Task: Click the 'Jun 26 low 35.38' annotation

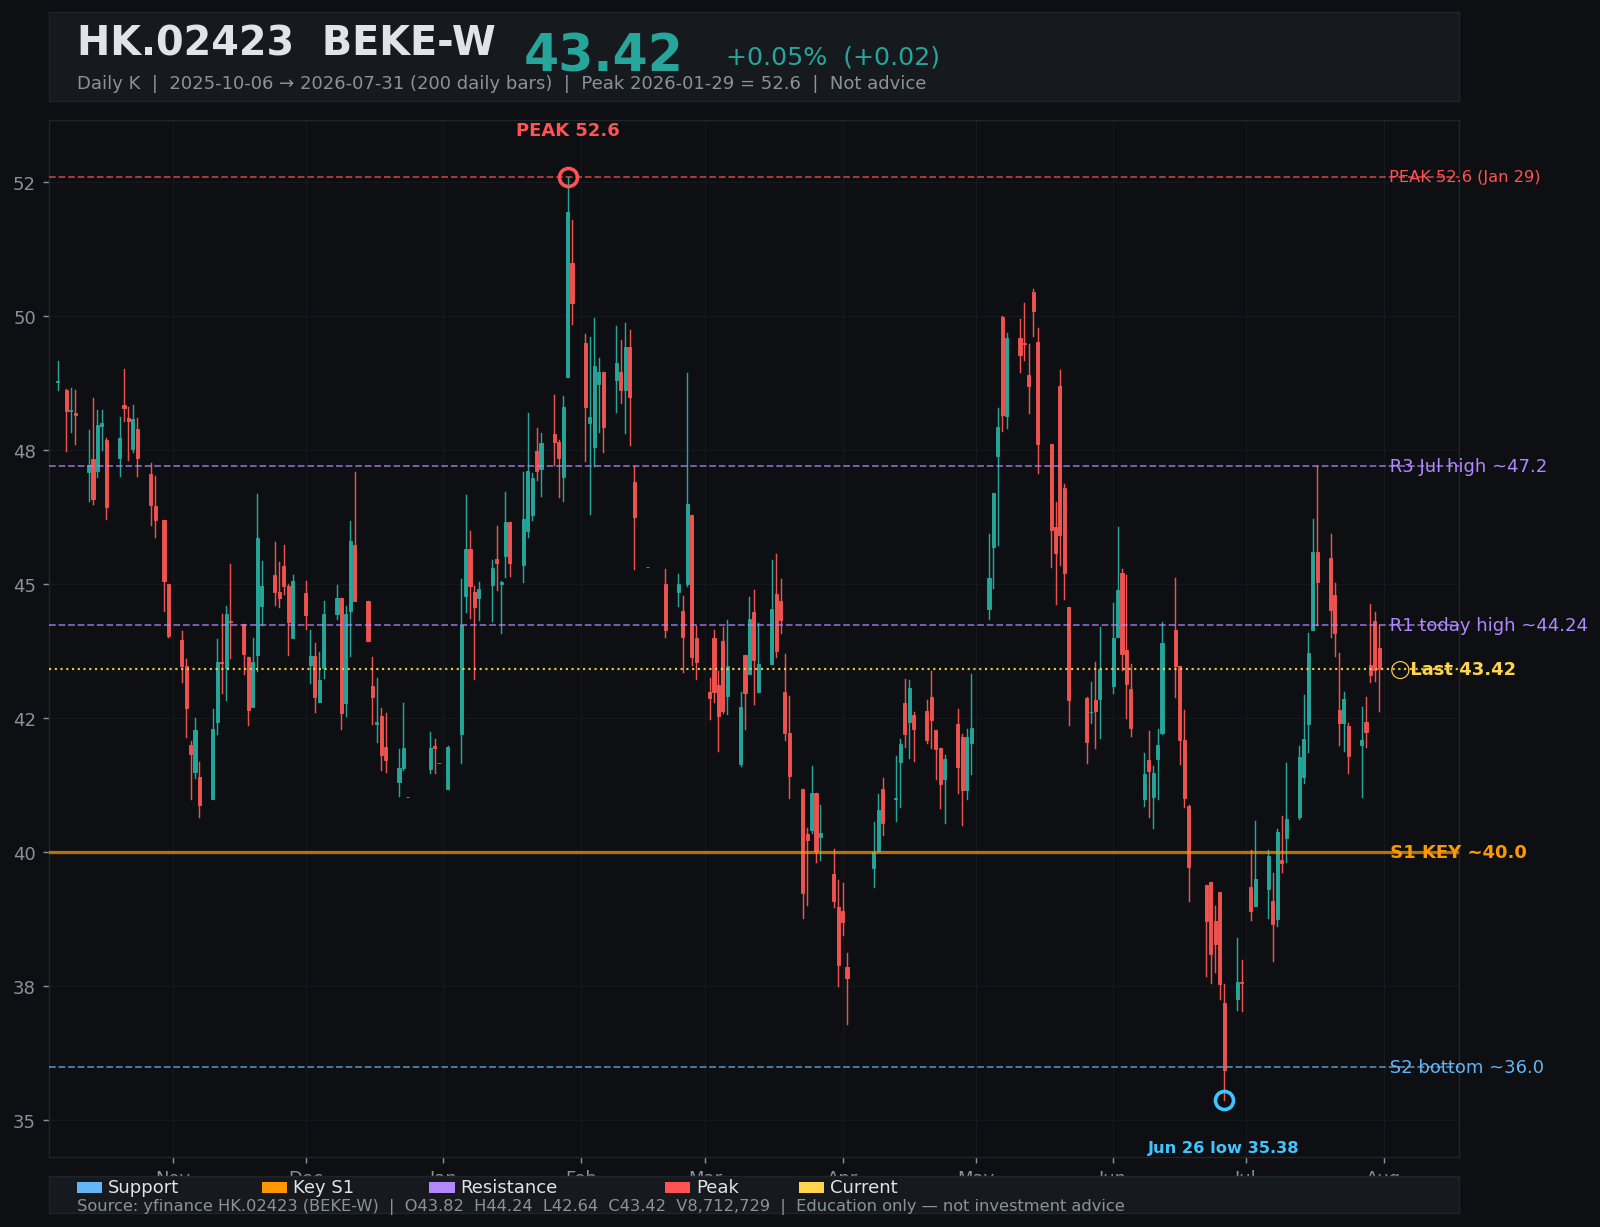Action: coord(1222,1148)
